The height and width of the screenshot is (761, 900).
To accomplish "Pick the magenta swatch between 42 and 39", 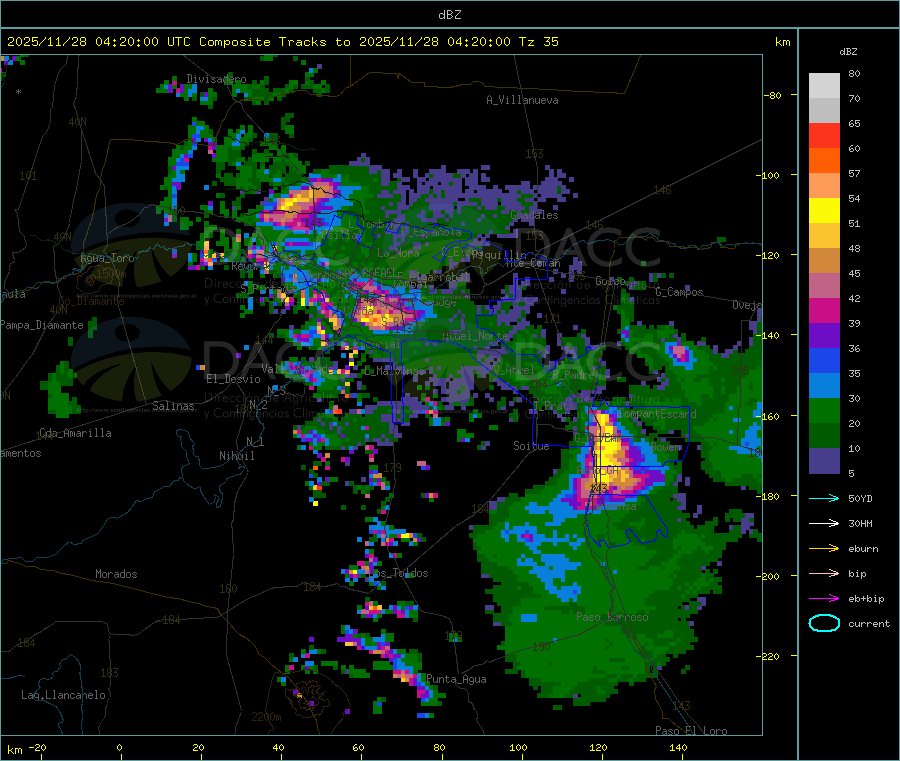I will click(x=824, y=310).
